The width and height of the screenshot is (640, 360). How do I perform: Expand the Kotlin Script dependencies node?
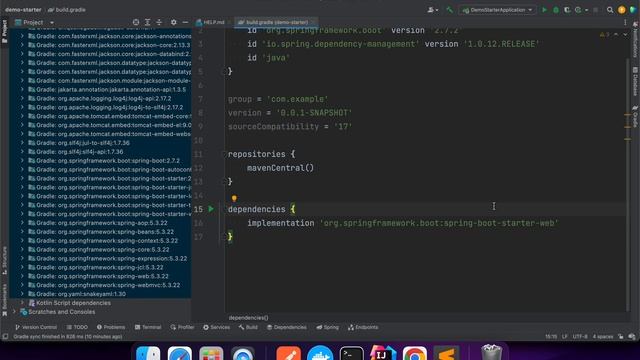click(22, 303)
